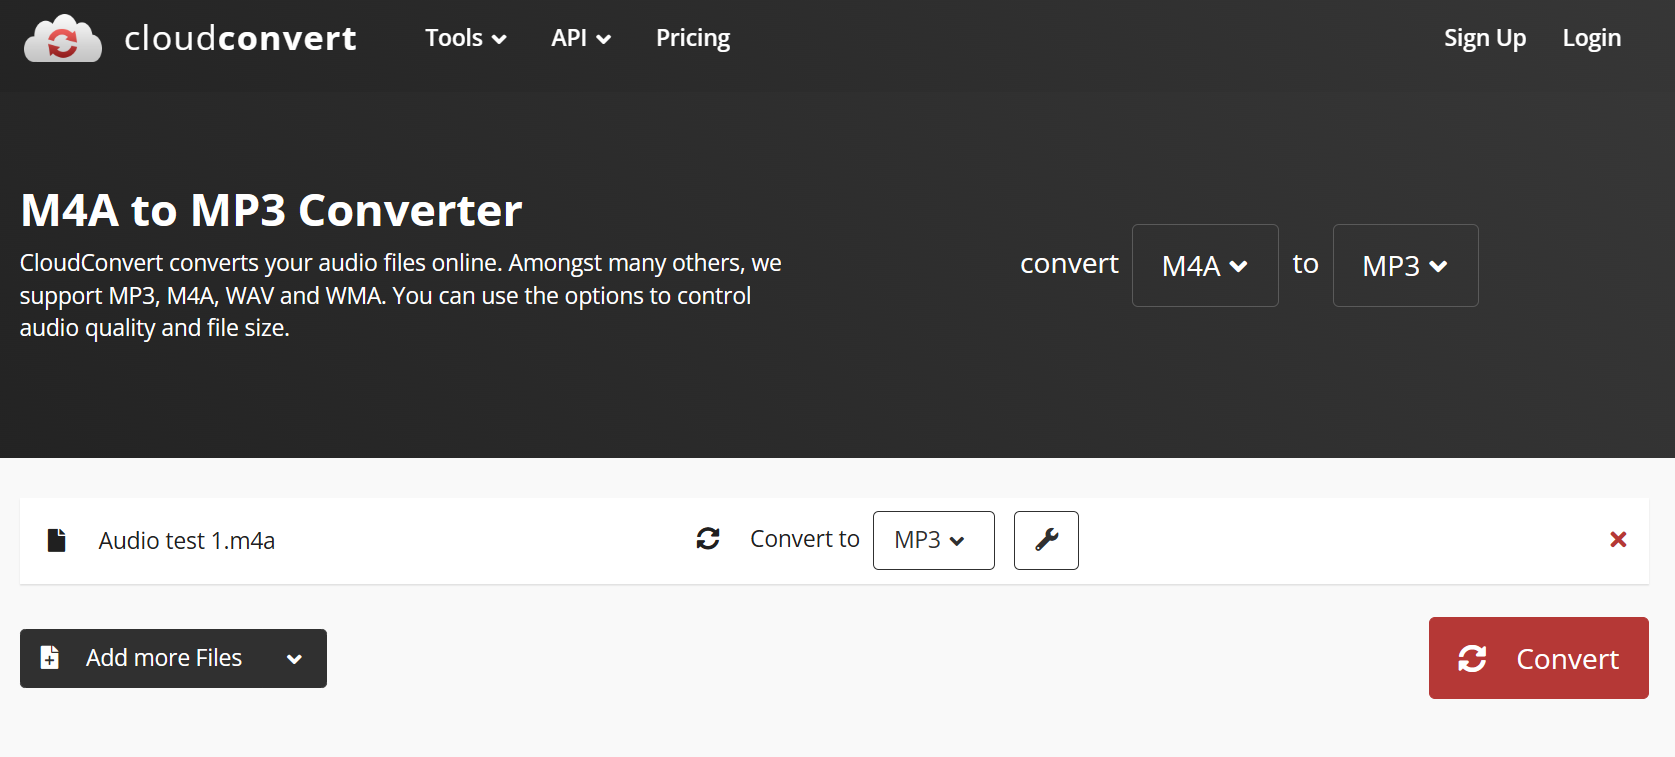Click the refresh arrows icon before Convert to
Viewport: 1675px width, 757px height.
click(x=708, y=539)
